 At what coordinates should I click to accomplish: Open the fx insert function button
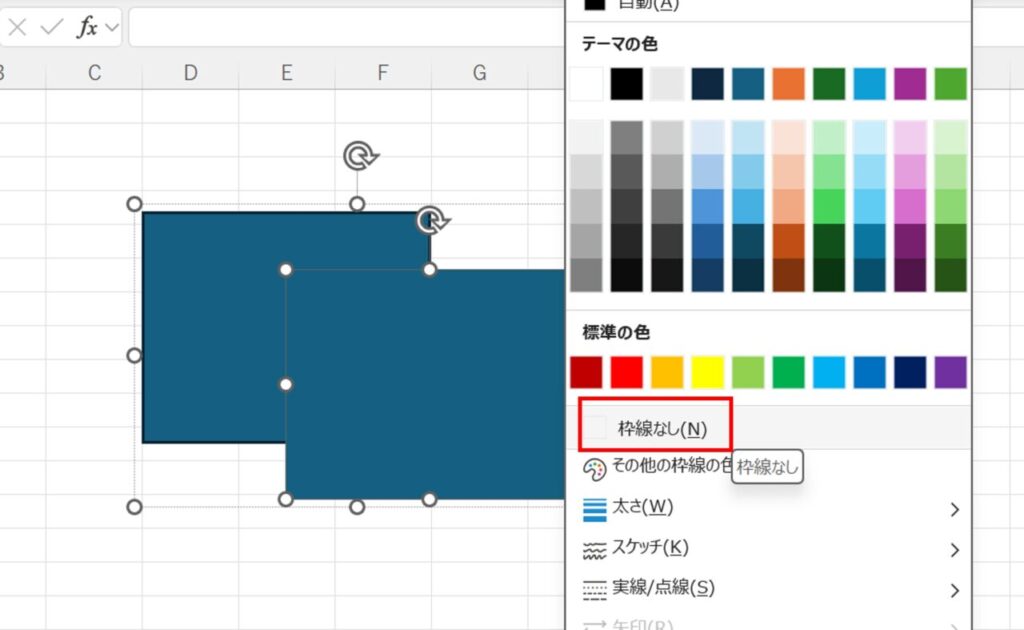click(x=88, y=27)
